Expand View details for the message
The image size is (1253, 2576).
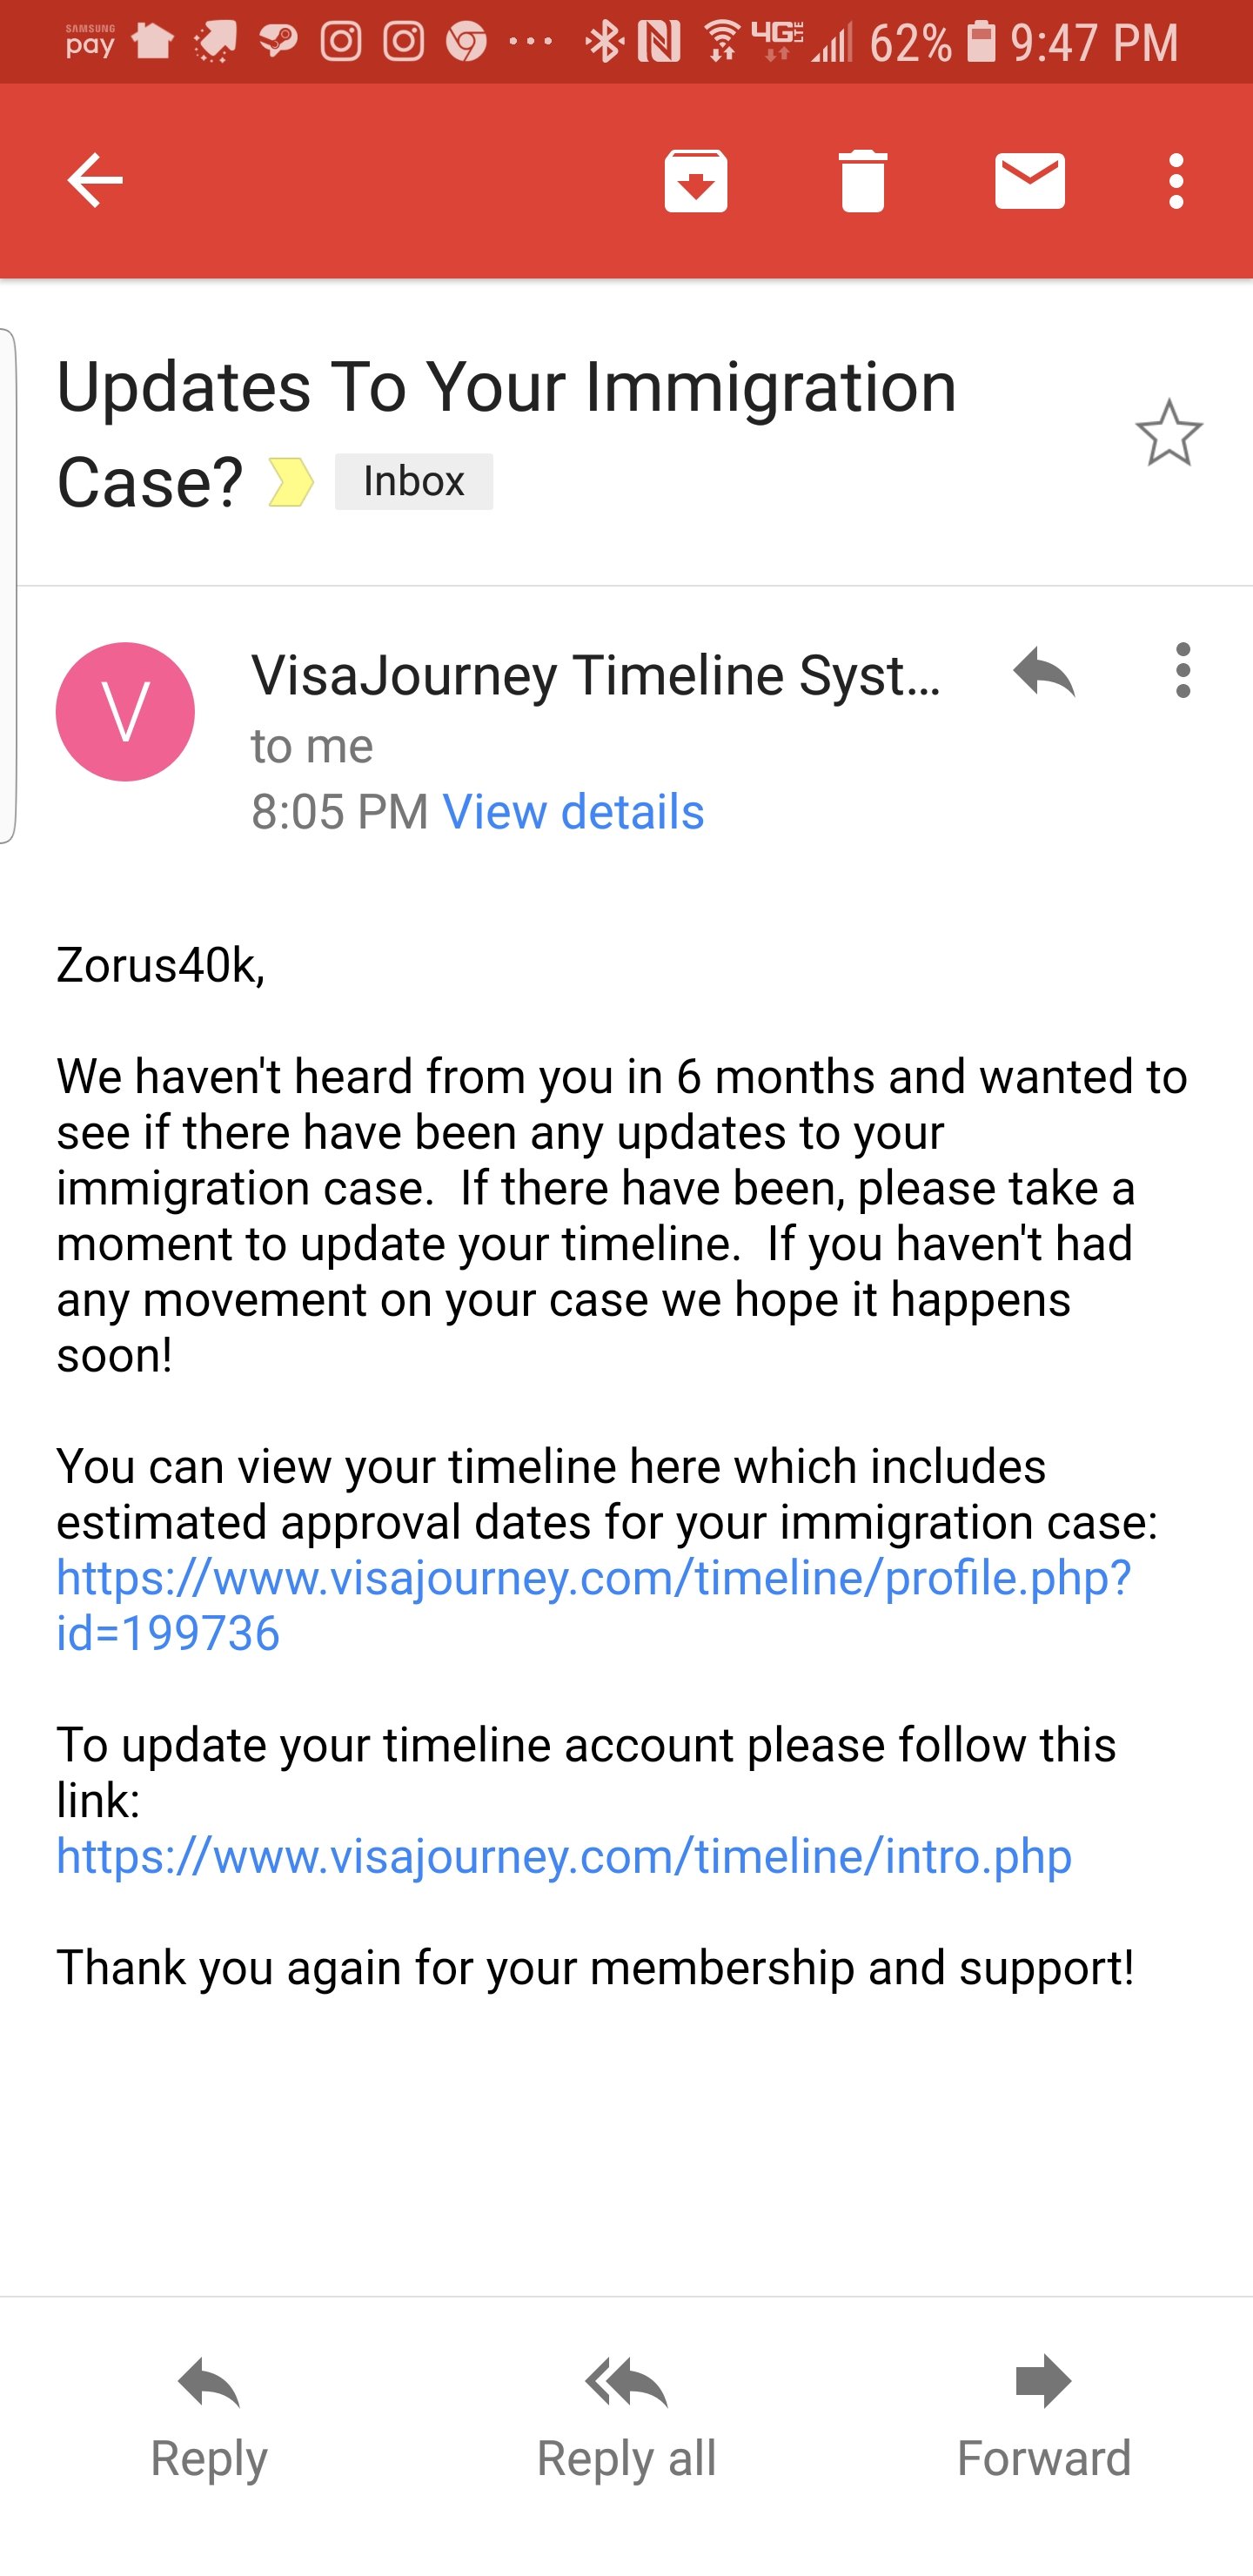point(573,811)
